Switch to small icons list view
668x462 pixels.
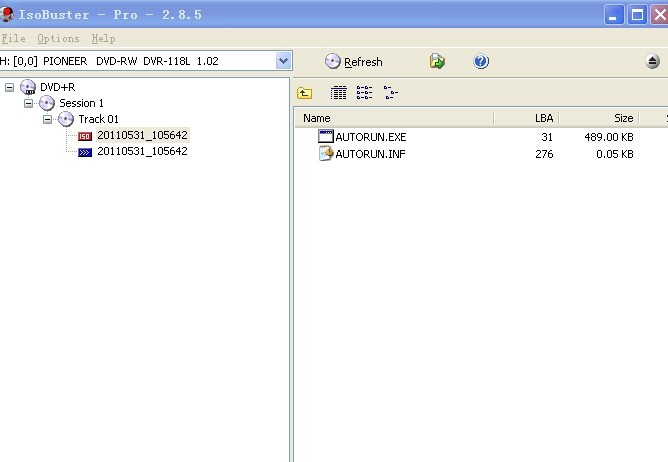[x=364, y=92]
